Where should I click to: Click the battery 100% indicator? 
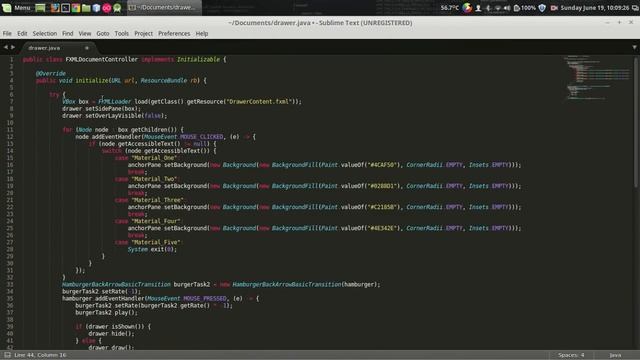point(524,8)
